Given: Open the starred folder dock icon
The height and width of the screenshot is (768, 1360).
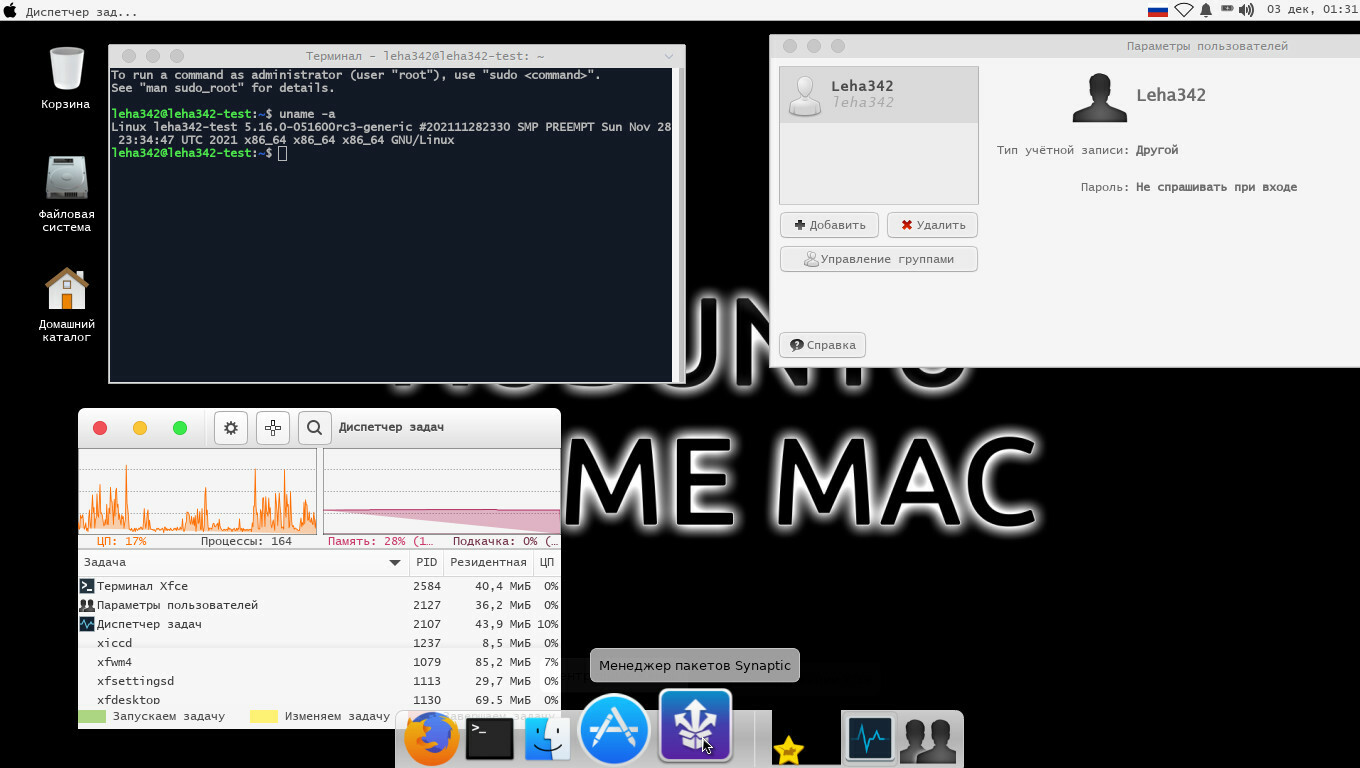Looking at the screenshot, I should [x=789, y=749].
